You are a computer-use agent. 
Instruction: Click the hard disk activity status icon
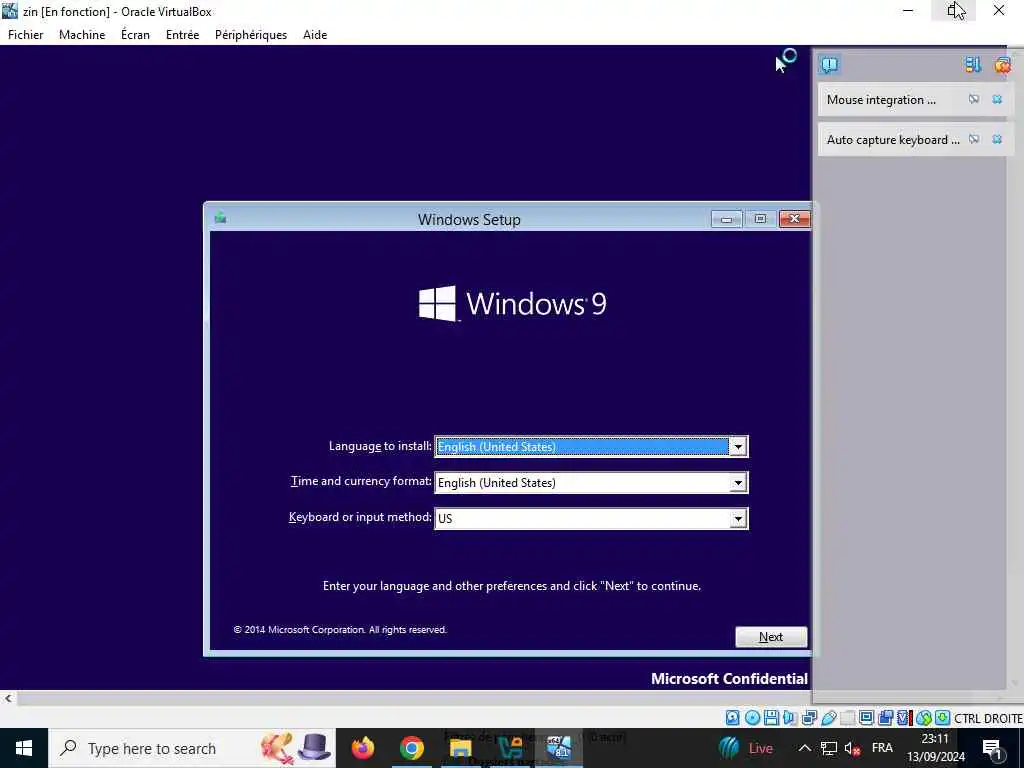pyautogui.click(x=732, y=718)
